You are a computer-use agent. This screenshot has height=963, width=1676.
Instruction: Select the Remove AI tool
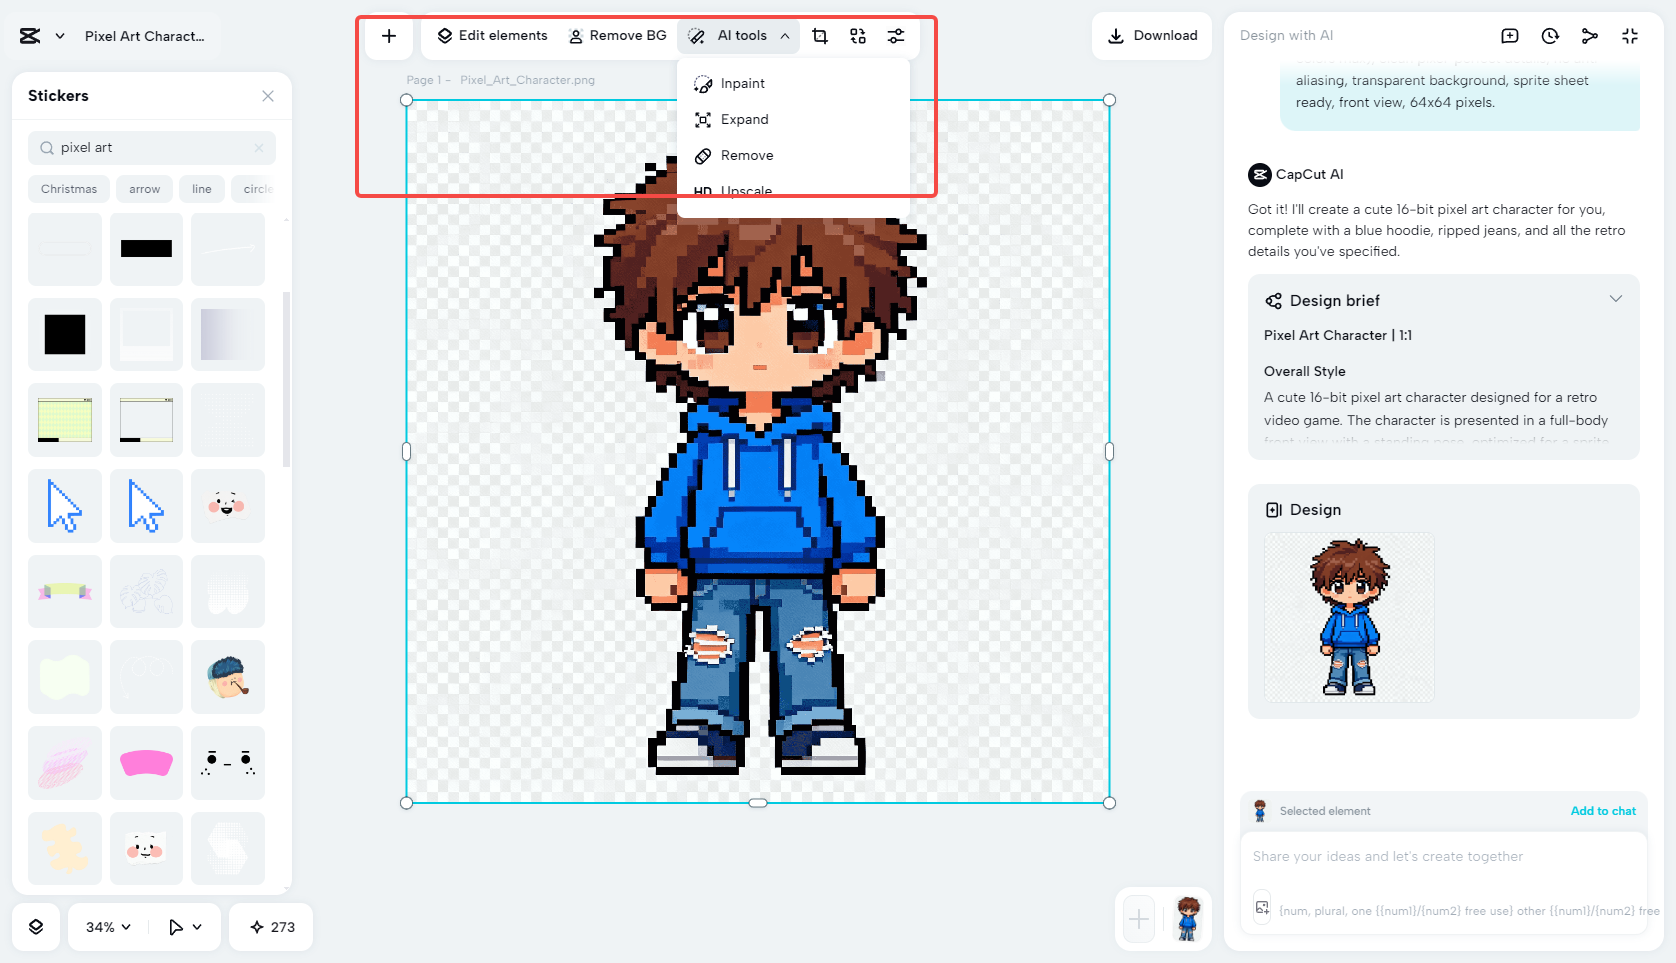click(x=746, y=155)
